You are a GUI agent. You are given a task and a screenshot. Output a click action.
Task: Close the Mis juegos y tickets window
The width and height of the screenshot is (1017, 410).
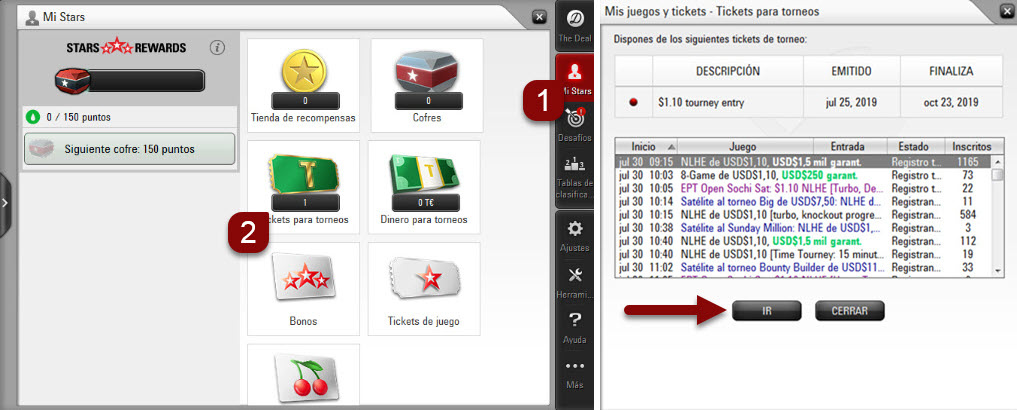point(1007,10)
